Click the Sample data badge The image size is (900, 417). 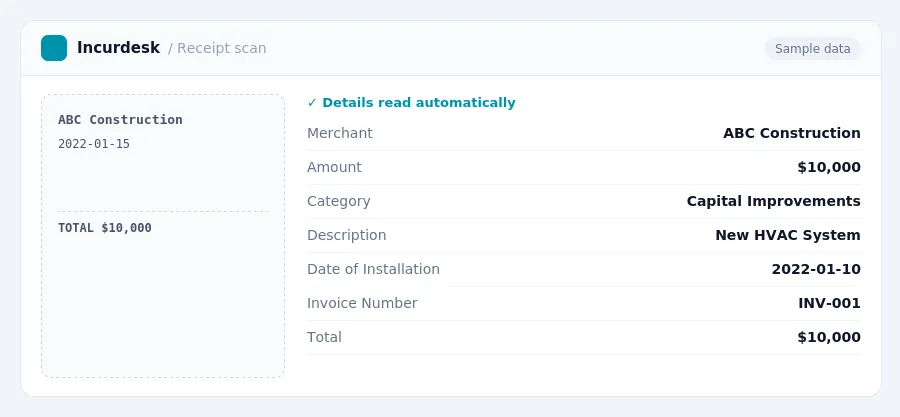[812, 49]
